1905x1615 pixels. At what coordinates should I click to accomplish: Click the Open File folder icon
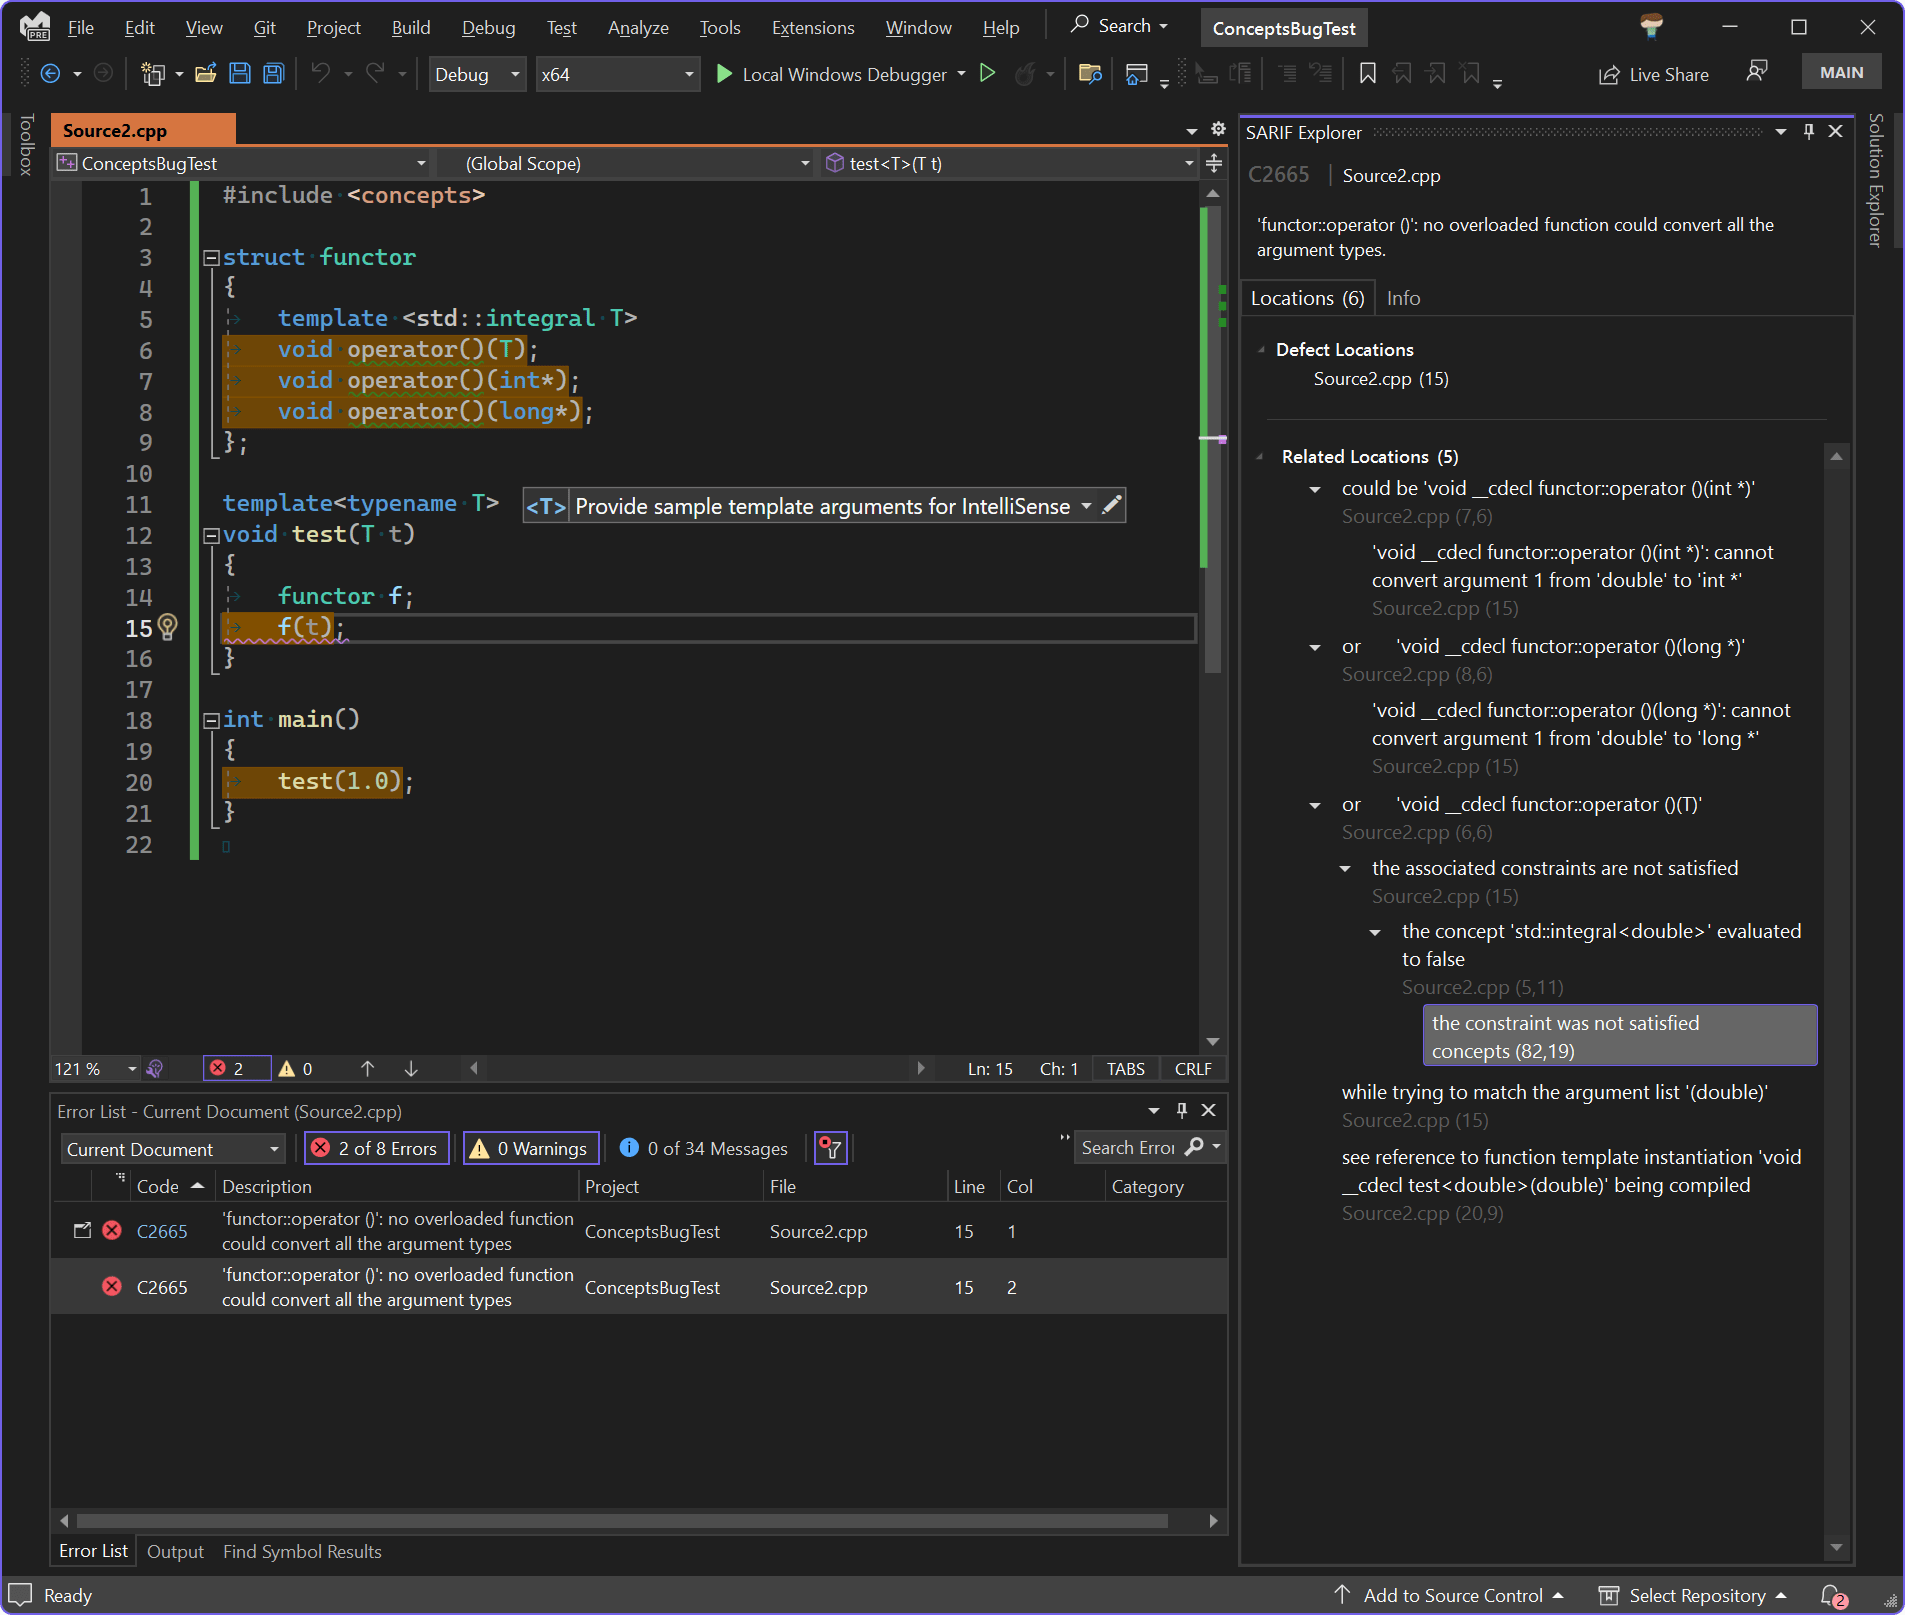tap(206, 74)
